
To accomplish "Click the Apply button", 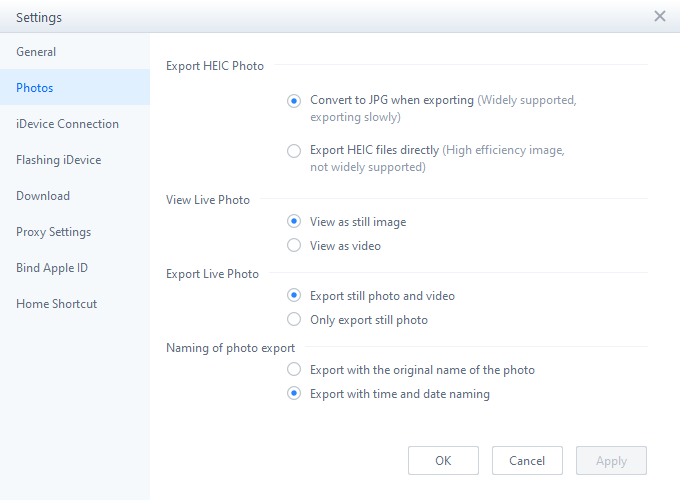I will (x=611, y=461).
